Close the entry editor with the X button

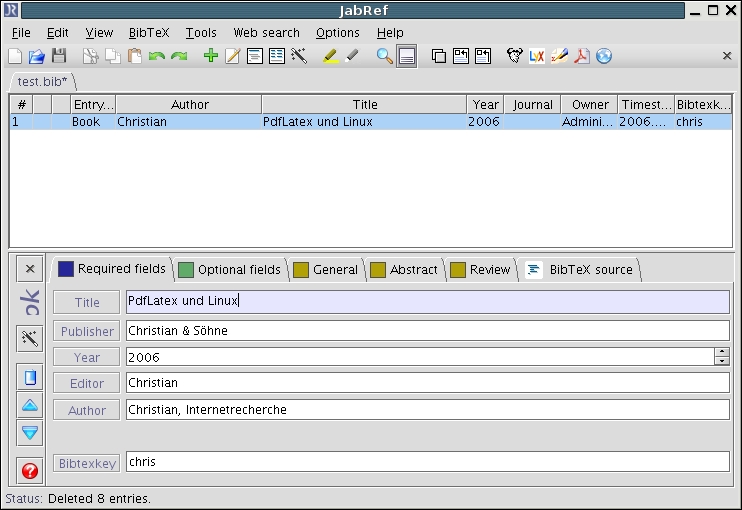tap(30, 269)
